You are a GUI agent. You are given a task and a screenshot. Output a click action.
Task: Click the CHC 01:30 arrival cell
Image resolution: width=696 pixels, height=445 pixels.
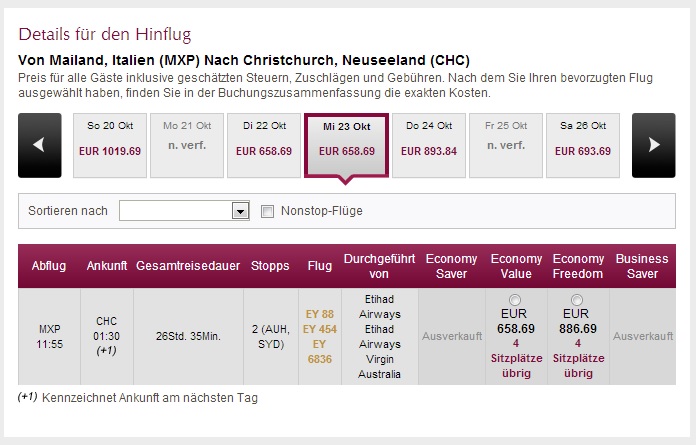(x=107, y=337)
